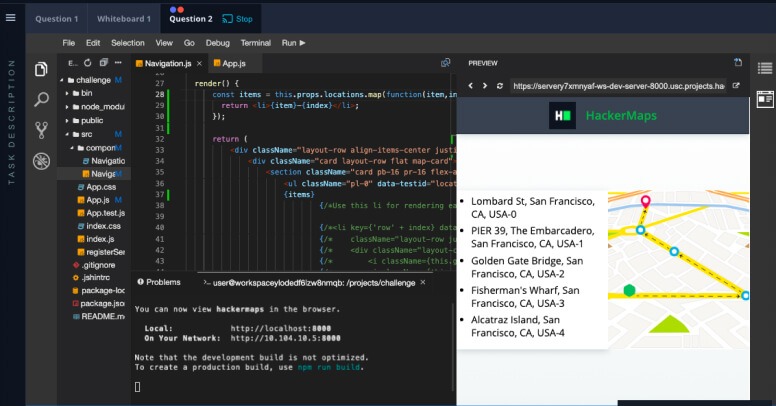The height and width of the screenshot is (406, 776).
Task: Open the Task Description side panel
Action: [x=11, y=122]
